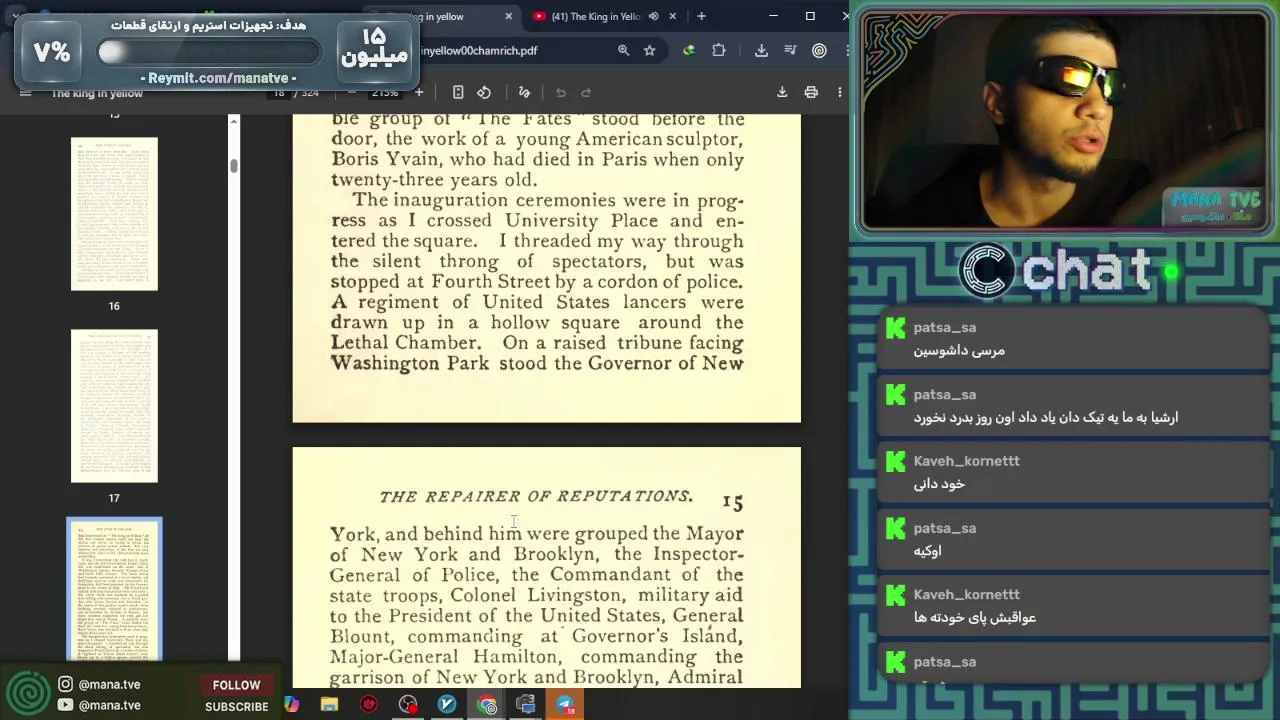Select the PDF draw annotation tool
Viewport: 1280px width, 720px height.
coord(524,93)
